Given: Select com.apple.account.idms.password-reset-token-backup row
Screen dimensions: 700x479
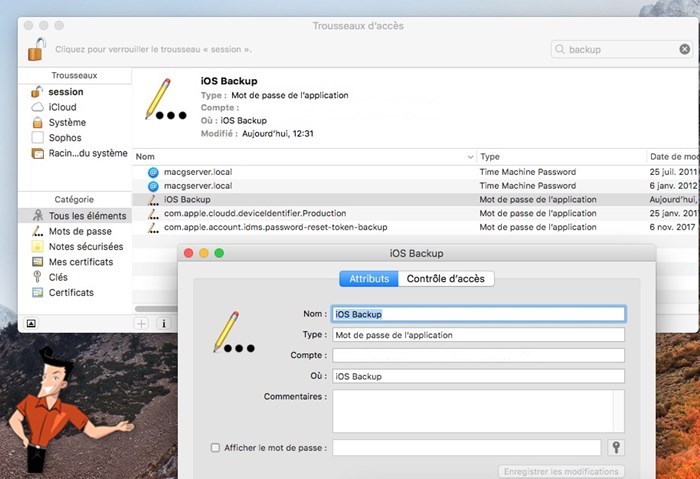Looking at the screenshot, I should 415,227.
